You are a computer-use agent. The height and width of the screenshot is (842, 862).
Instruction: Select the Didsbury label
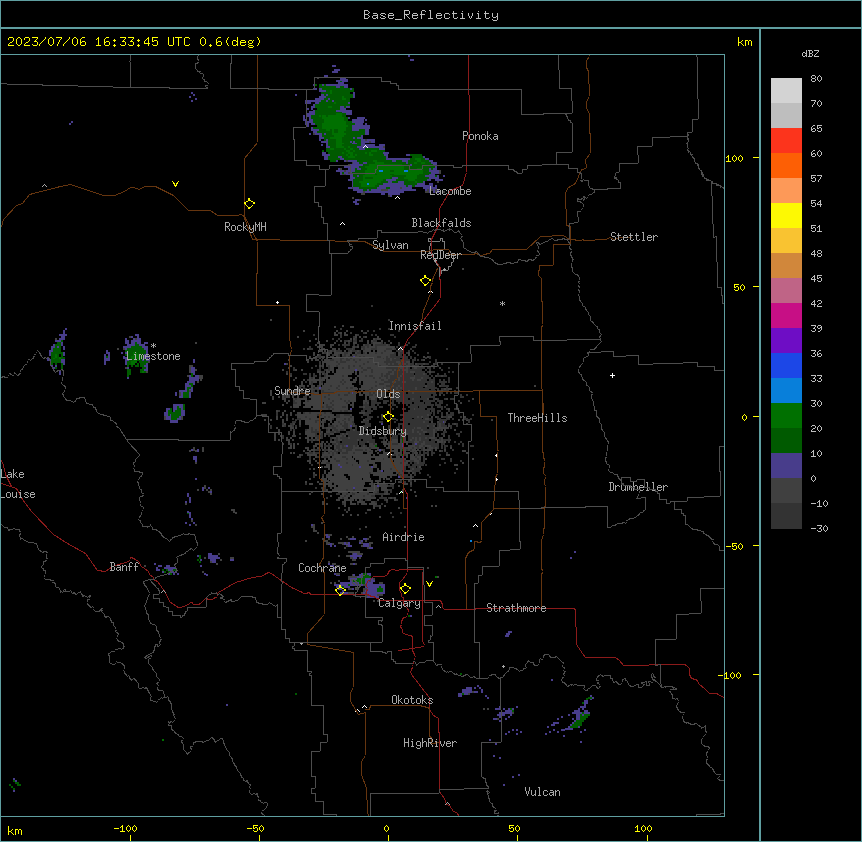click(383, 431)
